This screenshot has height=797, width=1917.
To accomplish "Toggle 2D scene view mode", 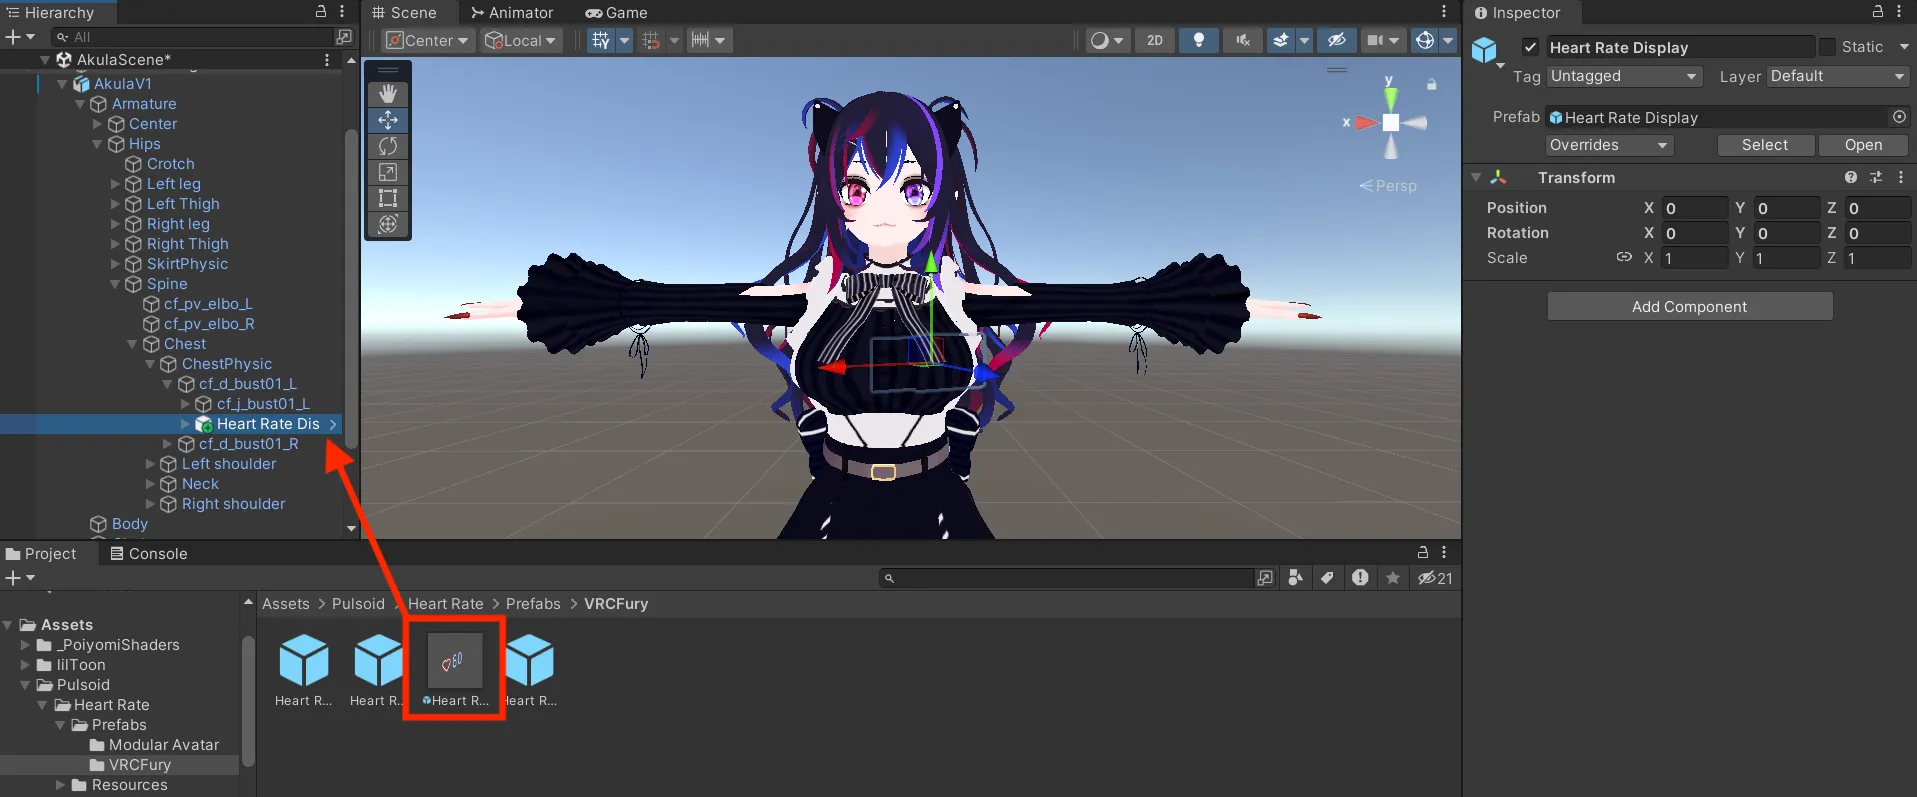I will click(1155, 40).
